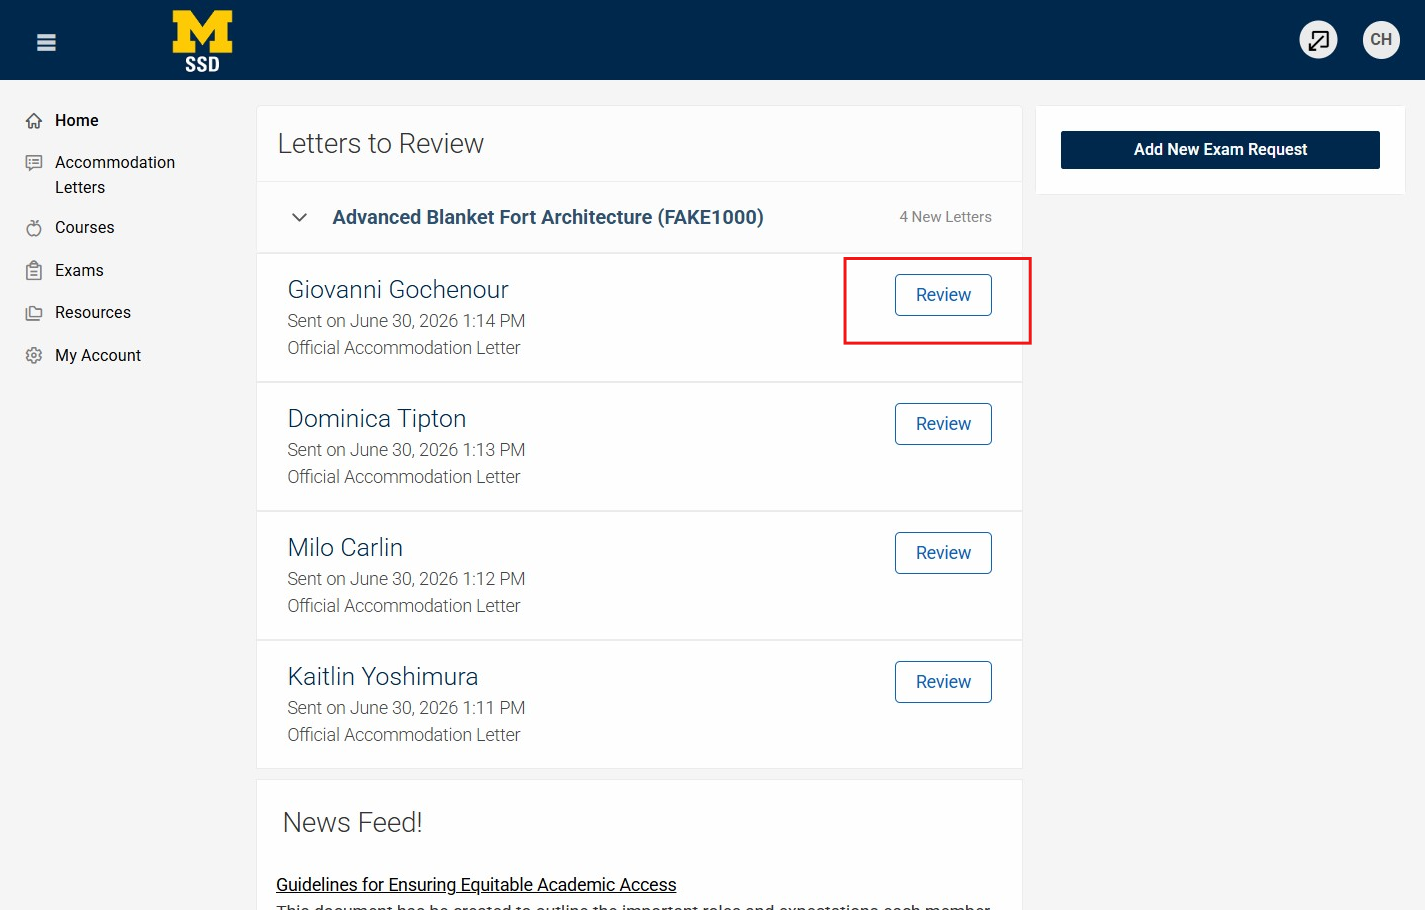Click the name Kaitlin Yoshimura
Screen dimensions: 1425x910
pyautogui.click(x=383, y=677)
